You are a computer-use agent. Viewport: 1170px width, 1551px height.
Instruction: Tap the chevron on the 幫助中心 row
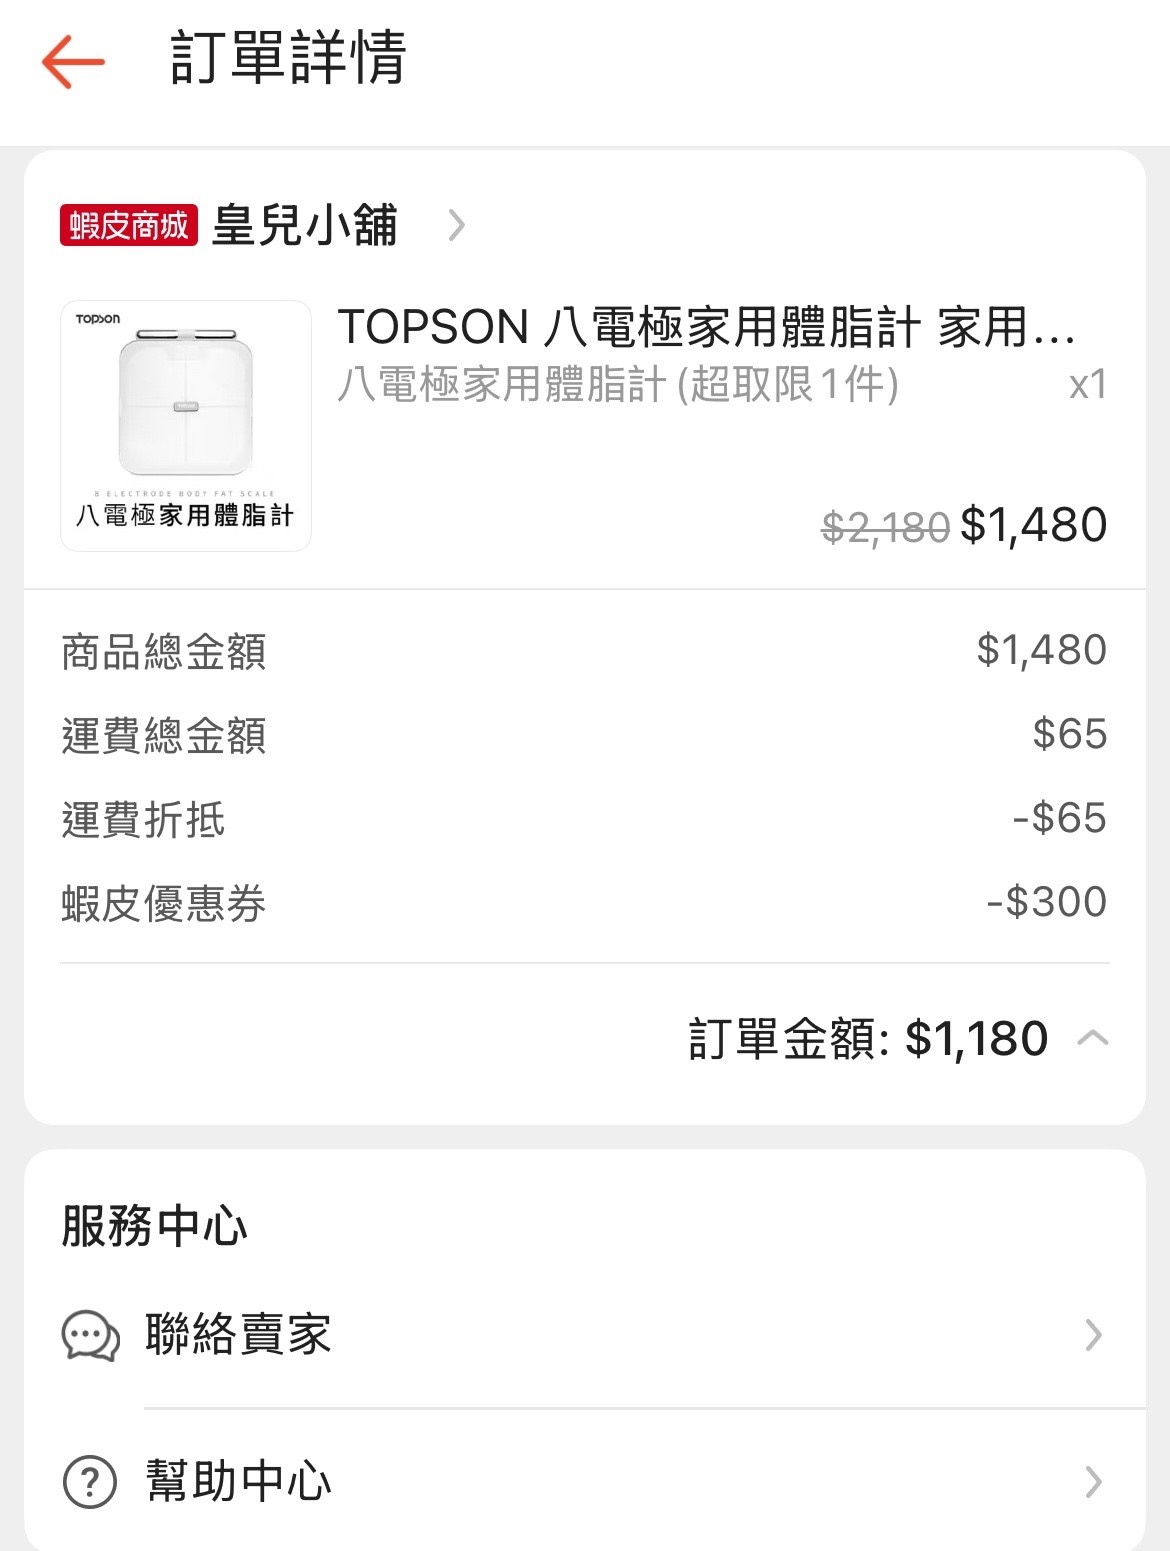(x=1094, y=1481)
